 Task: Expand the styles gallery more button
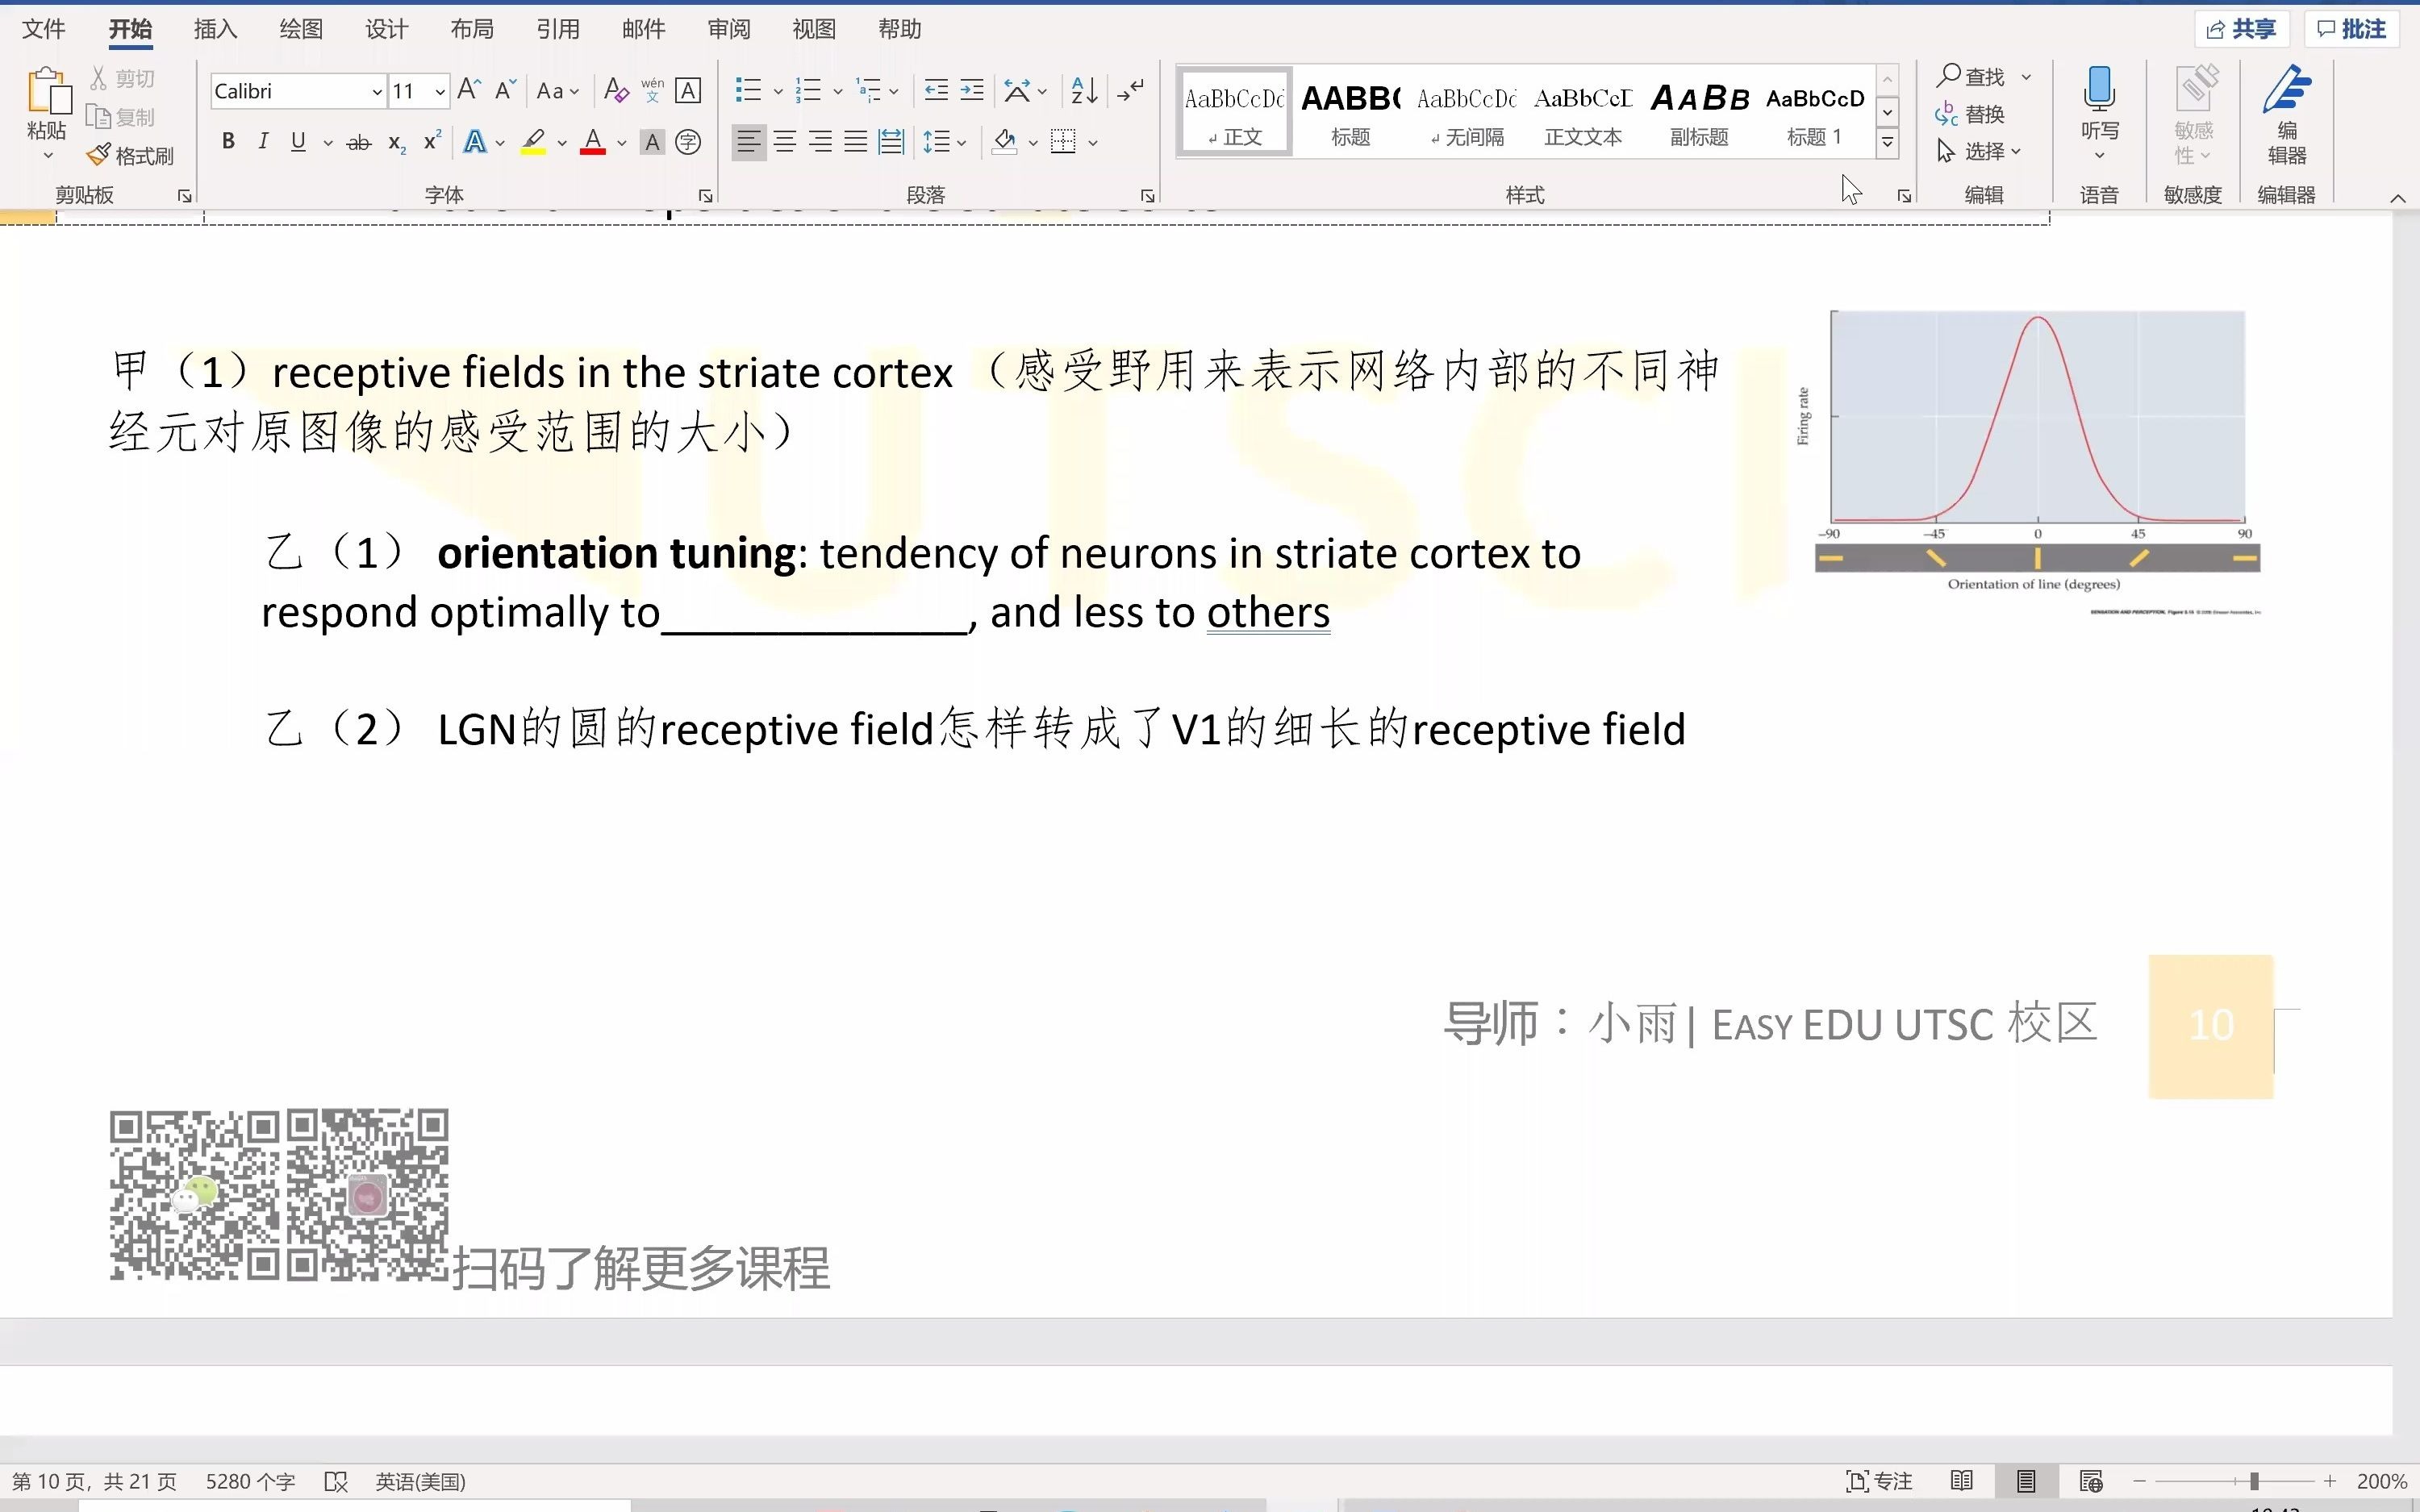(x=1887, y=143)
